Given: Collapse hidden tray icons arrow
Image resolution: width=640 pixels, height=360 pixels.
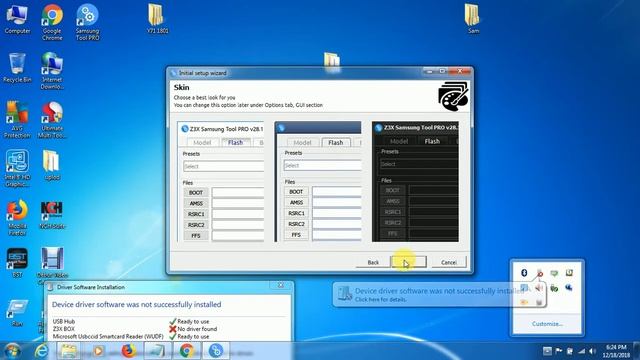Looking at the screenshot, I should point(547,351).
